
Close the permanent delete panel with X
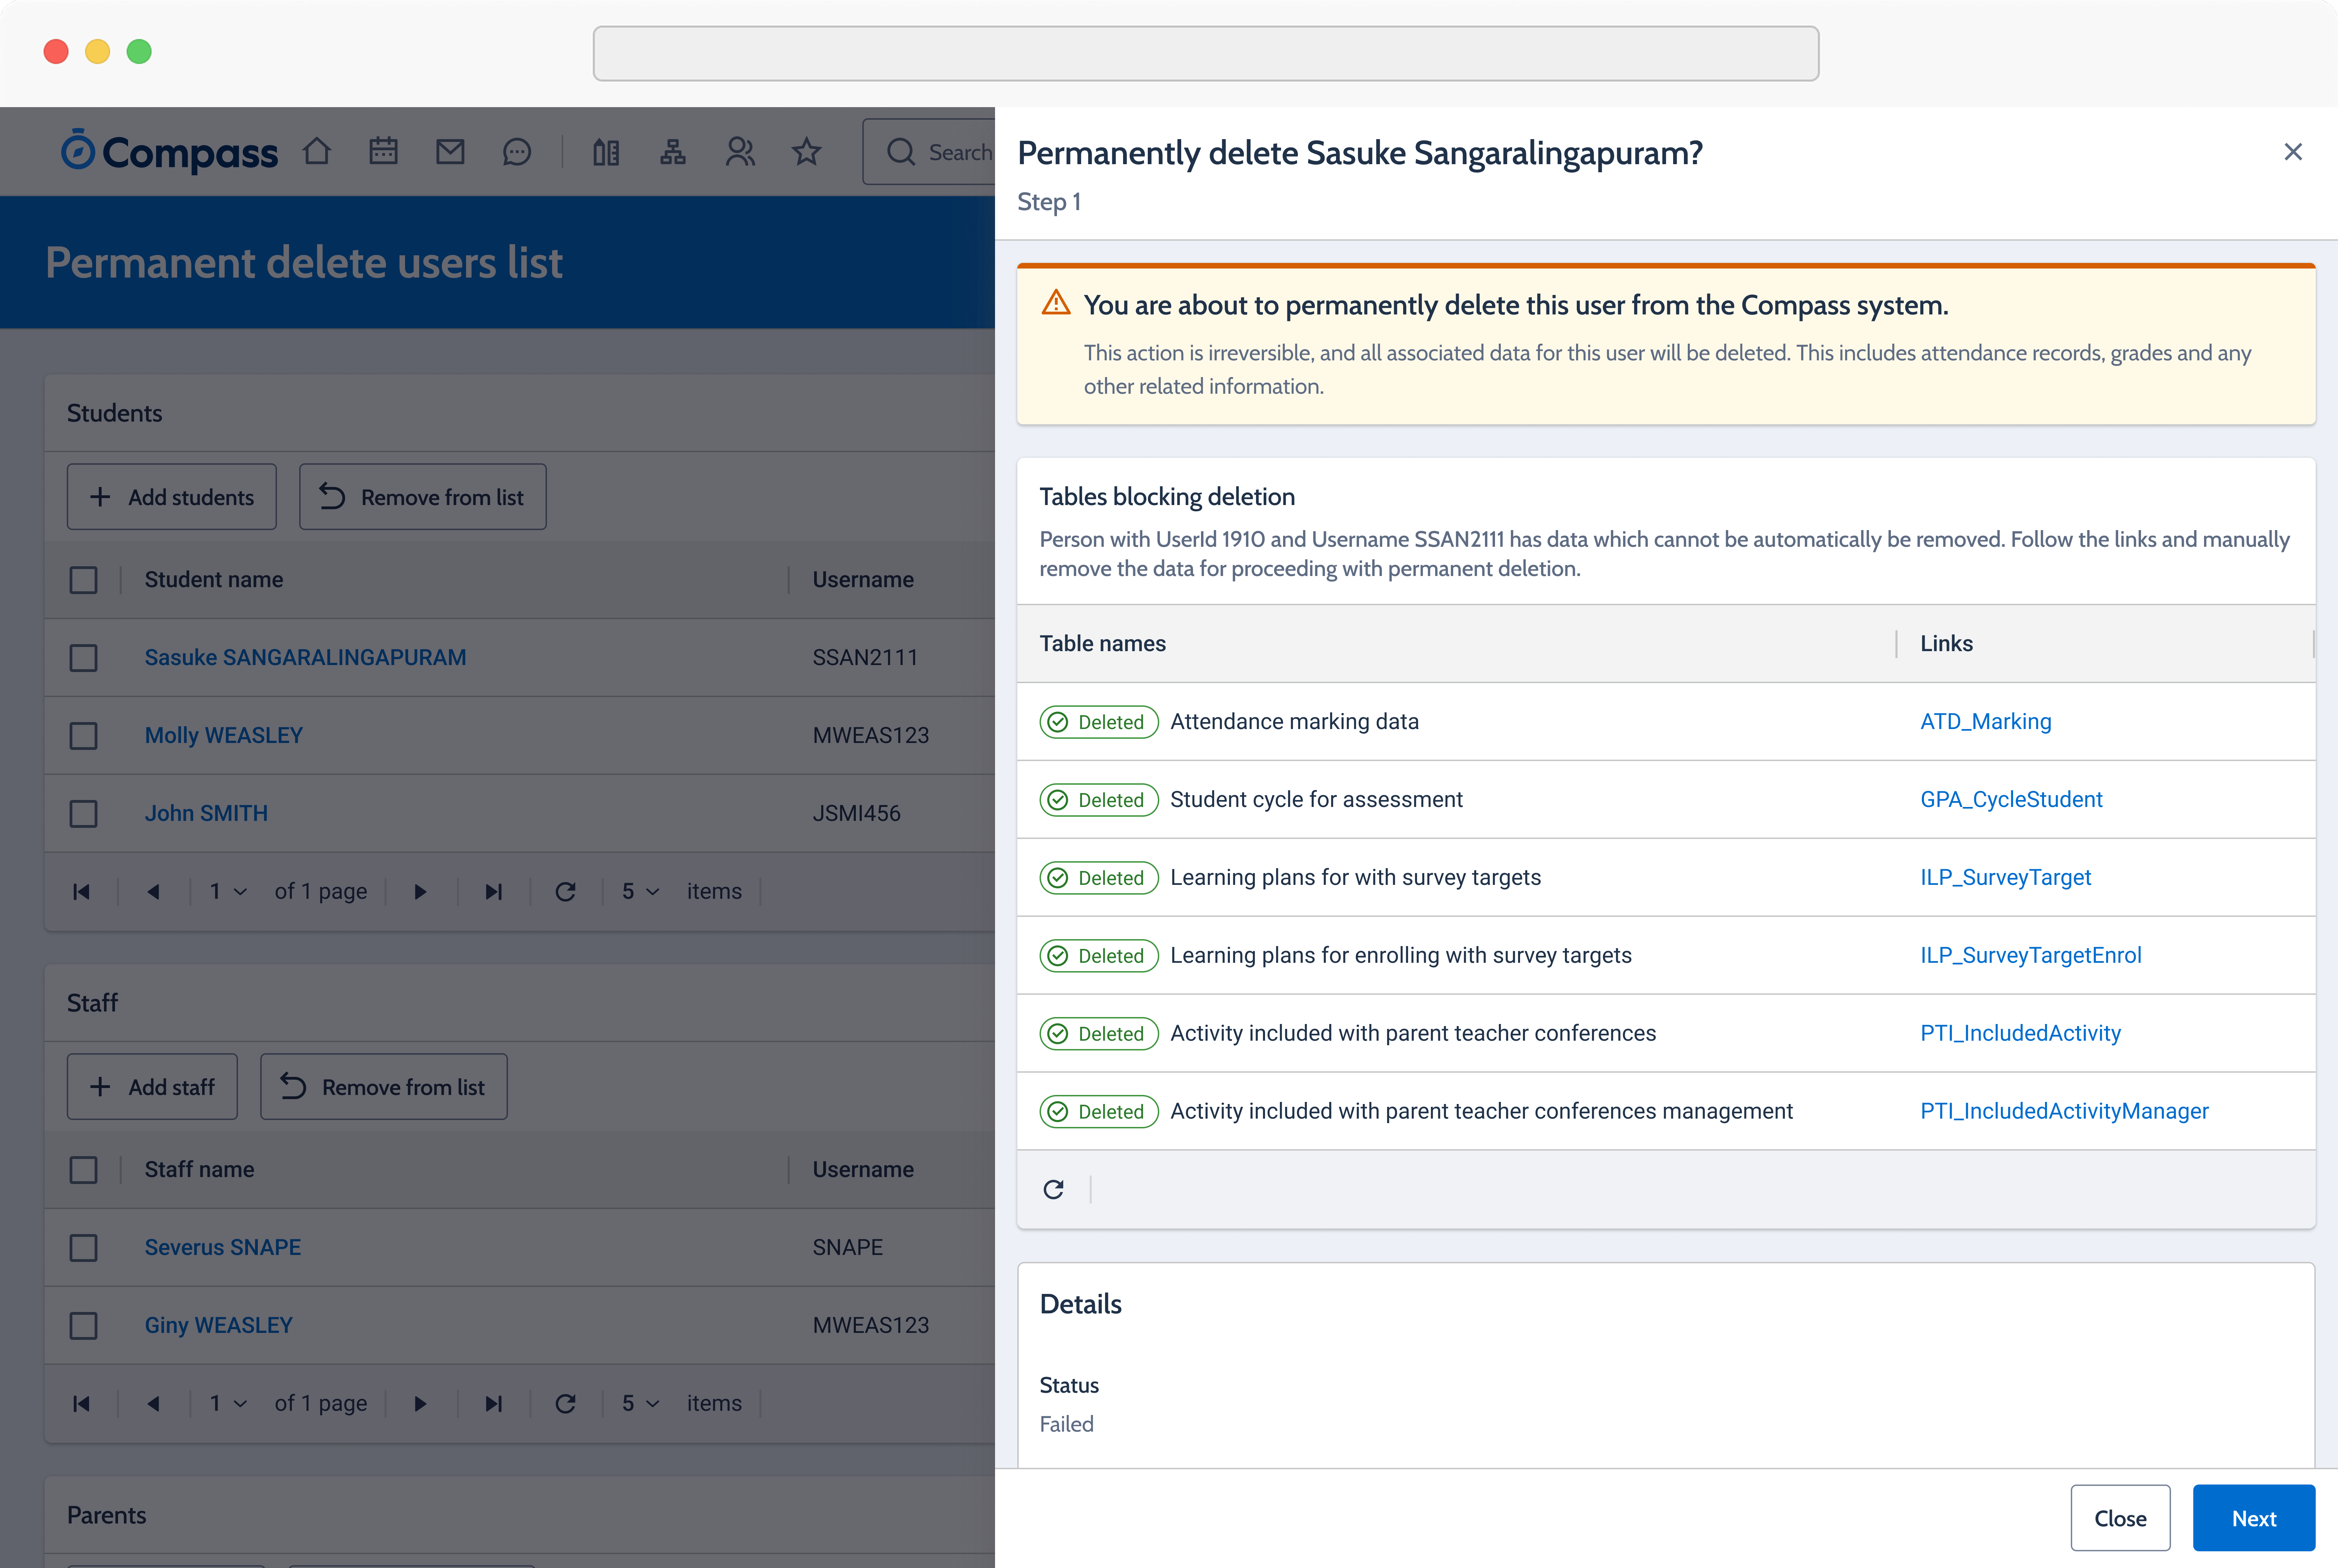2293,152
